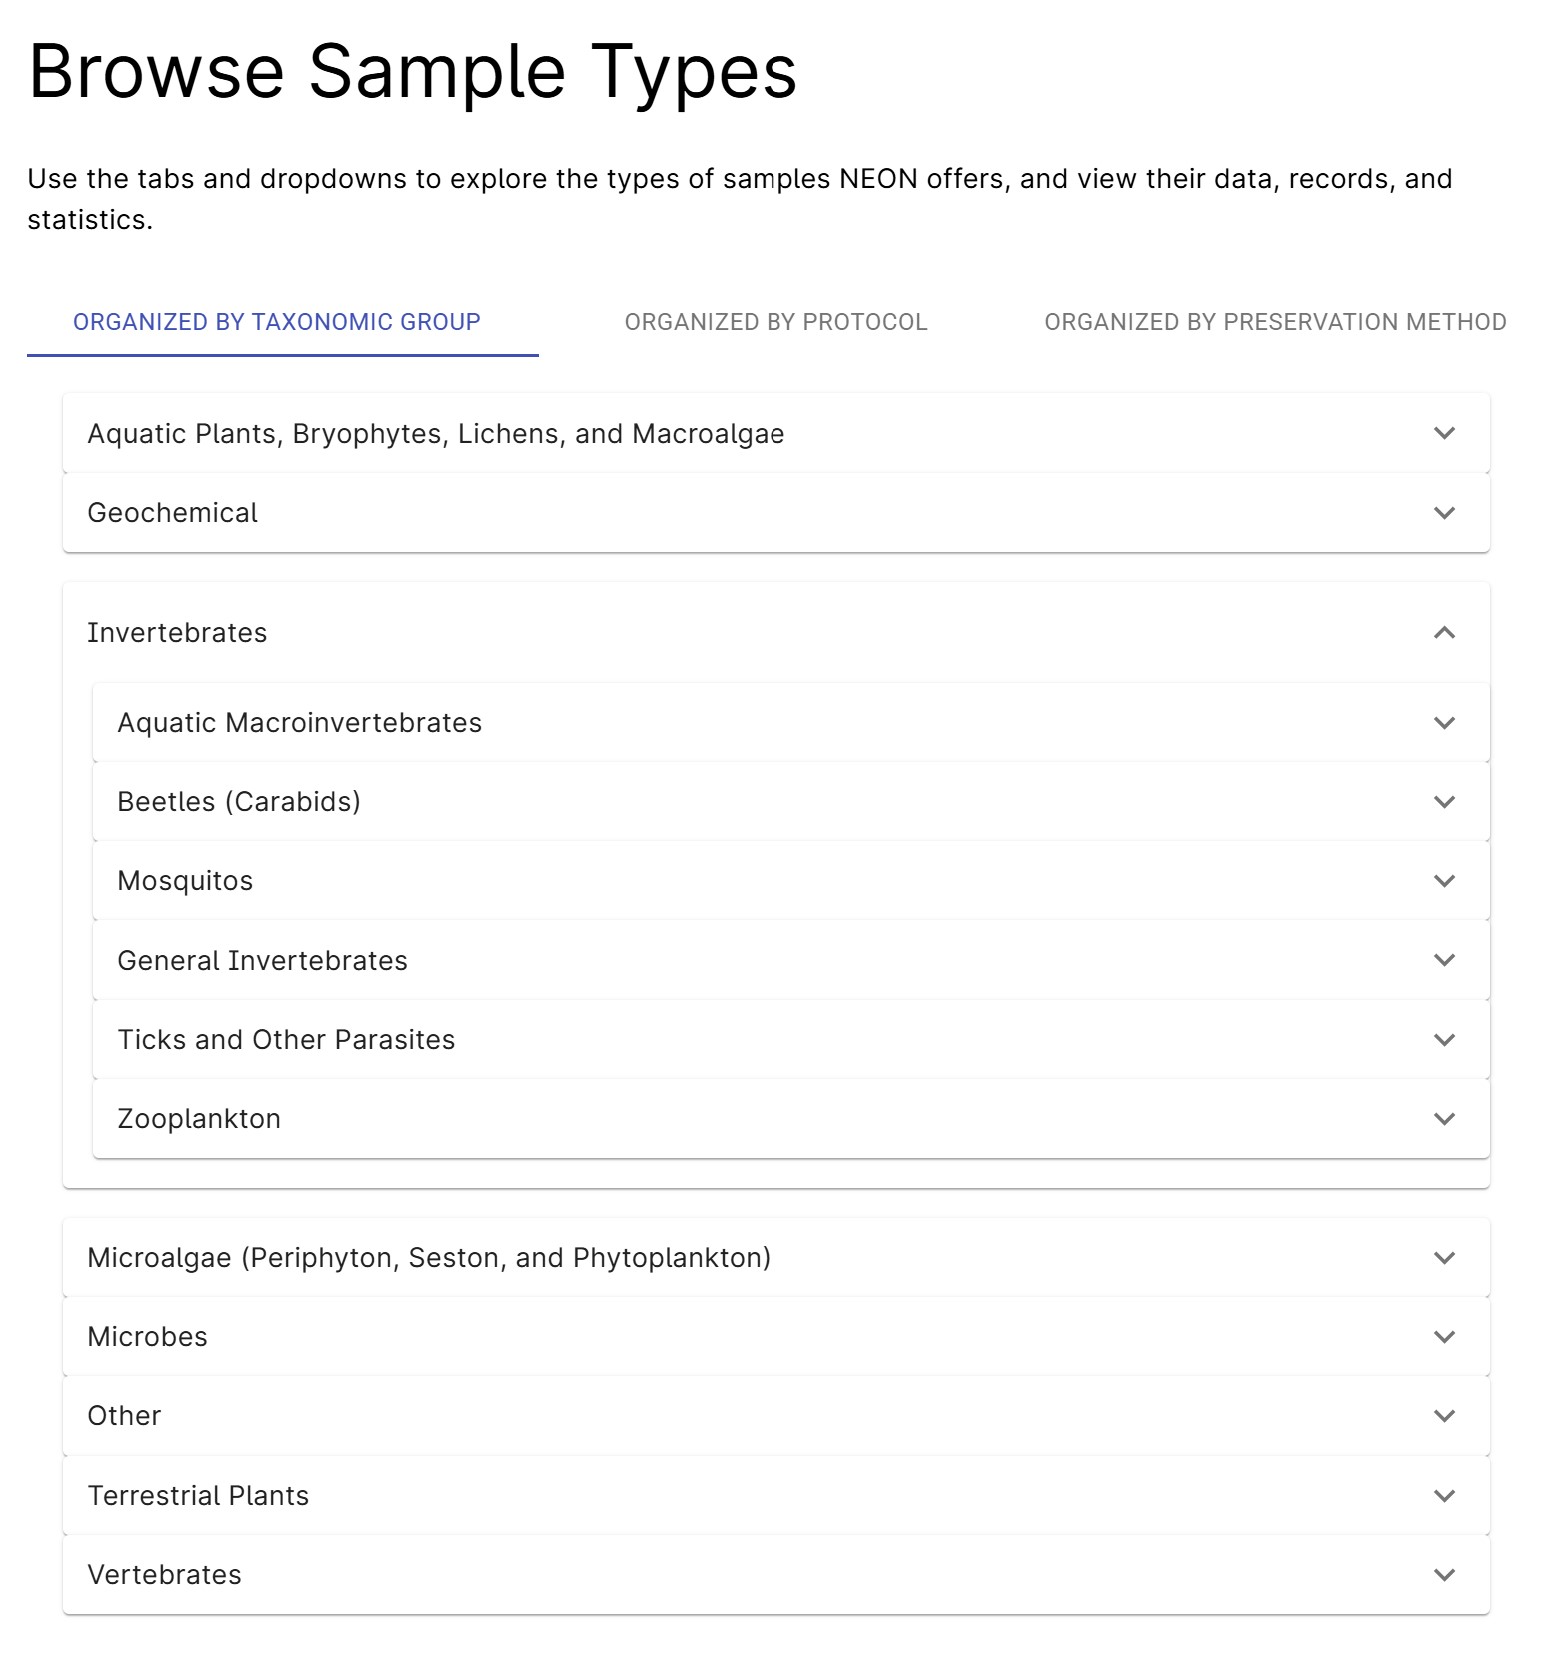The width and height of the screenshot is (1550, 1665).
Task: Open the Other category accordion
Action: (776, 1415)
